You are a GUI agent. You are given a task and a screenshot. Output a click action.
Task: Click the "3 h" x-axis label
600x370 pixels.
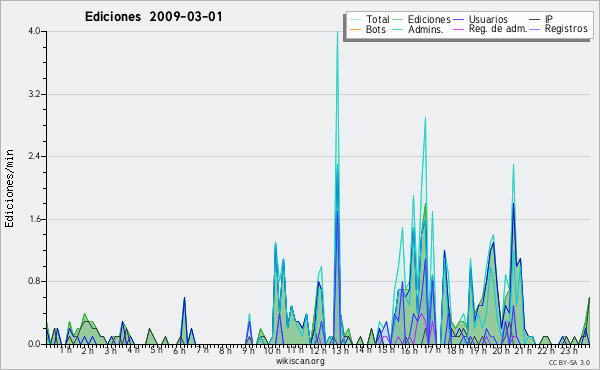pos(111,350)
